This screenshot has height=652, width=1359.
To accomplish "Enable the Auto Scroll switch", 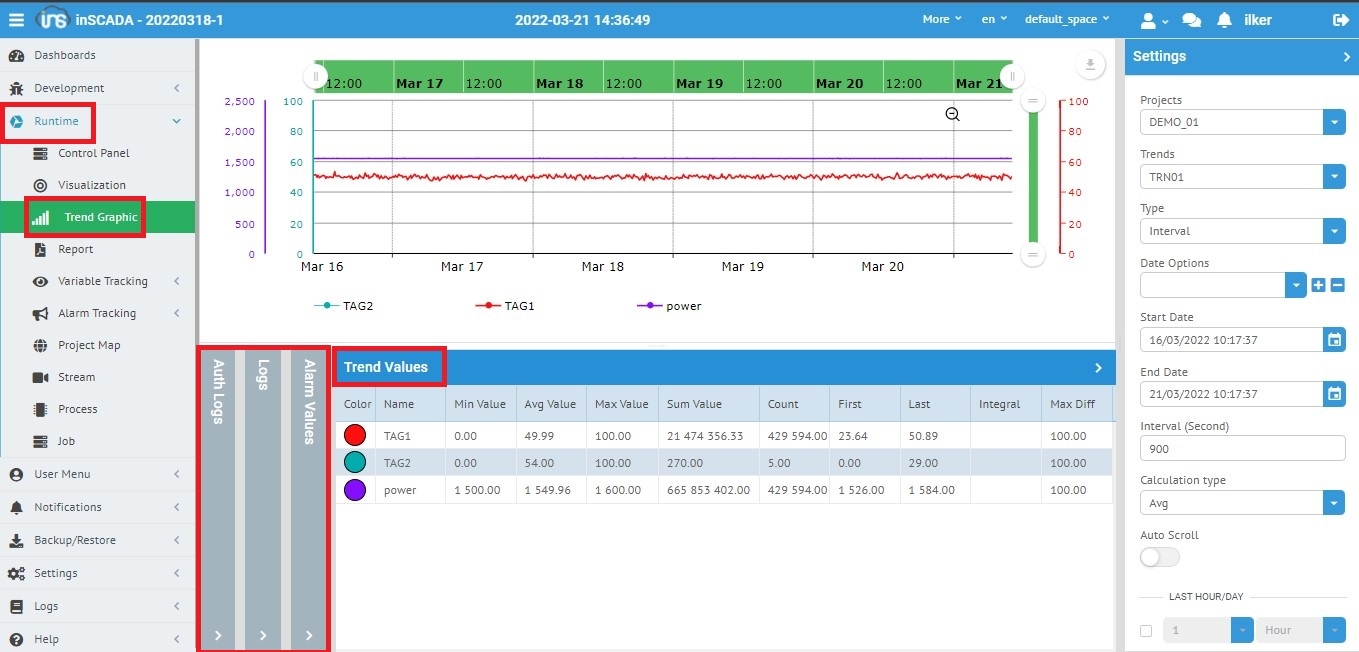I will (1159, 557).
